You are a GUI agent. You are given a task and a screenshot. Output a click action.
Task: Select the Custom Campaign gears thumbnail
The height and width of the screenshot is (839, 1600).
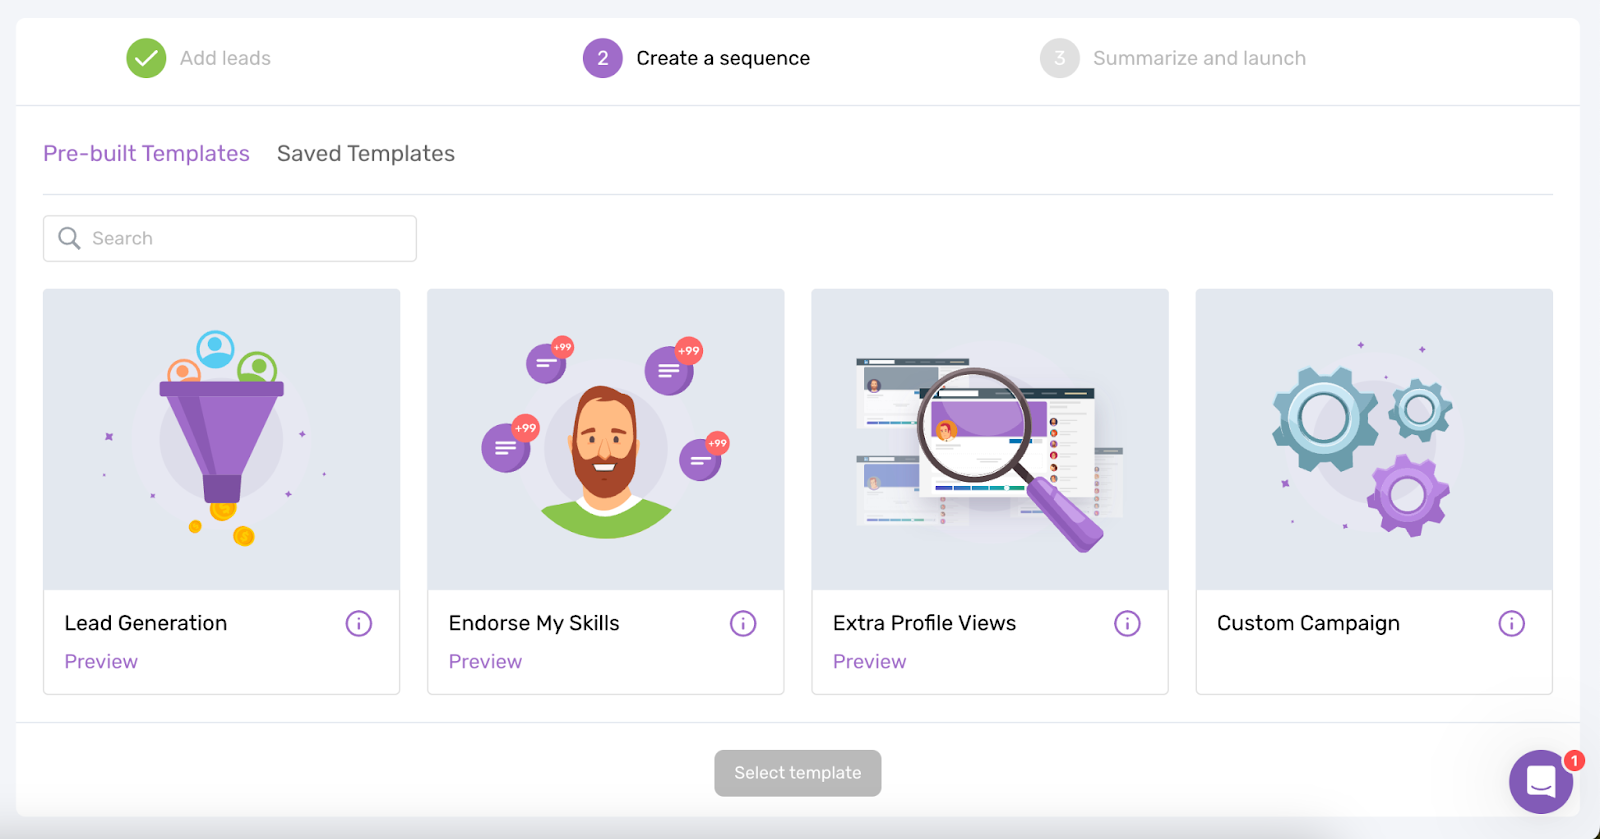click(1374, 440)
